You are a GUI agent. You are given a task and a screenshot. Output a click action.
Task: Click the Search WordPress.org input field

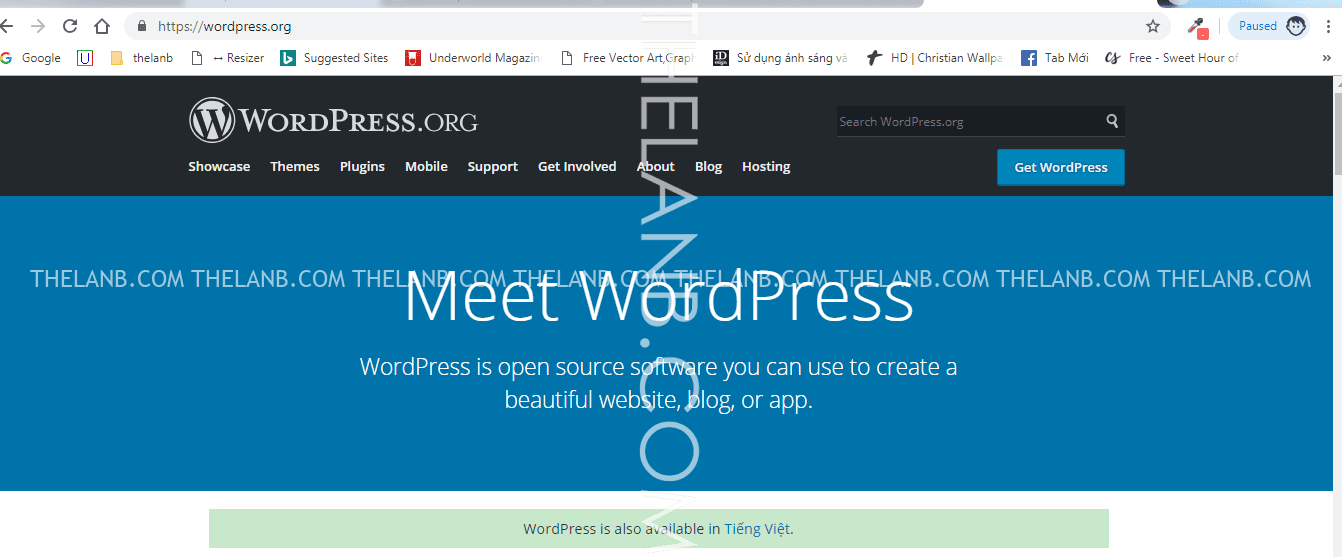pyautogui.click(x=965, y=122)
